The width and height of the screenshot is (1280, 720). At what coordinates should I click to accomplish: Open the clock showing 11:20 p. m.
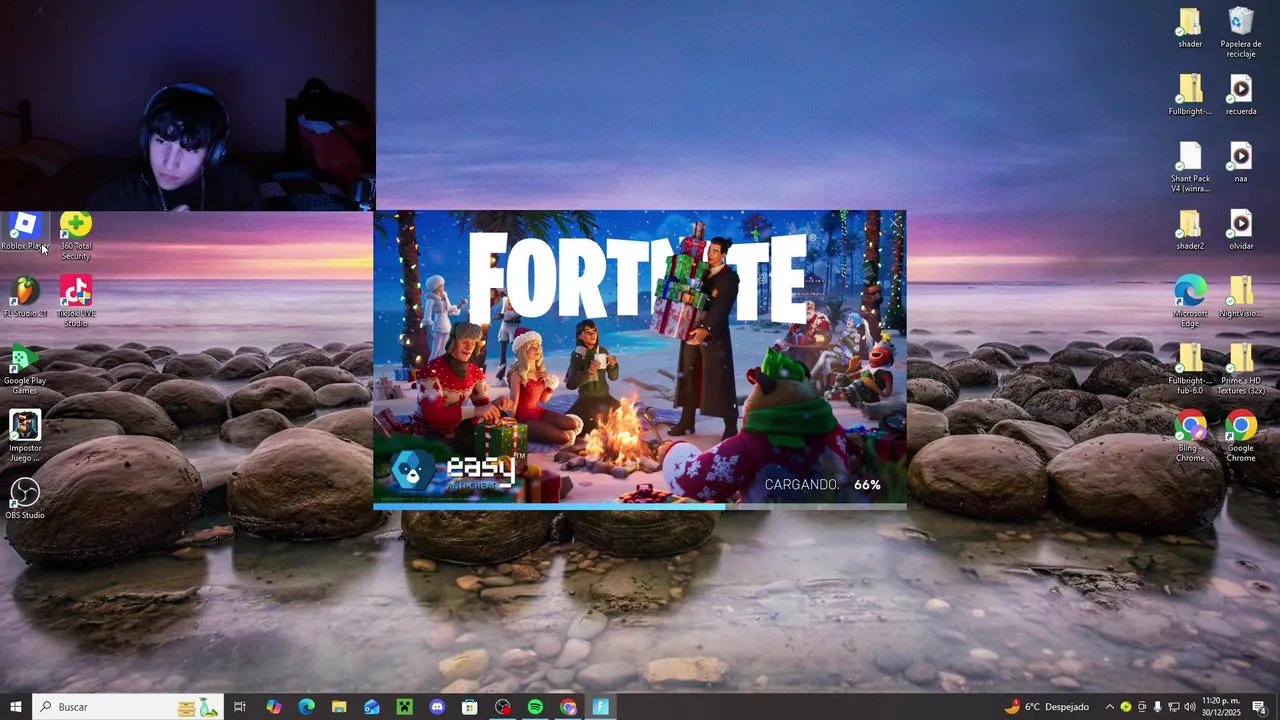pos(1221,707)
